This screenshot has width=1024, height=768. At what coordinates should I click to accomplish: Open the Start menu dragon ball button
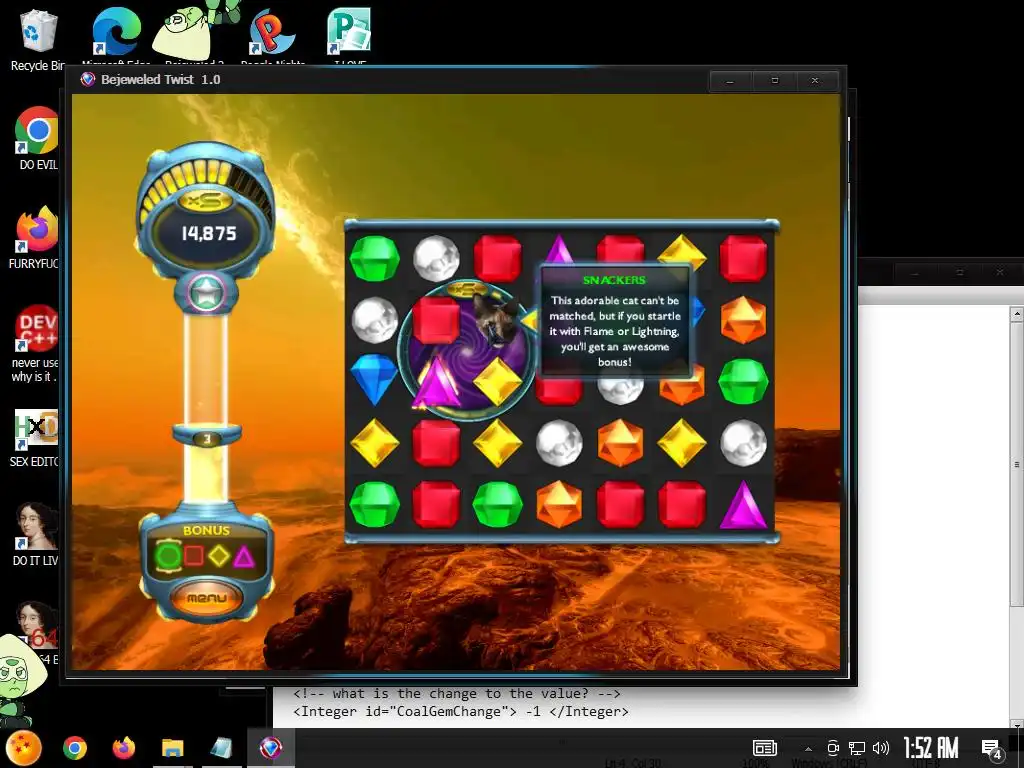coord(24,748)
